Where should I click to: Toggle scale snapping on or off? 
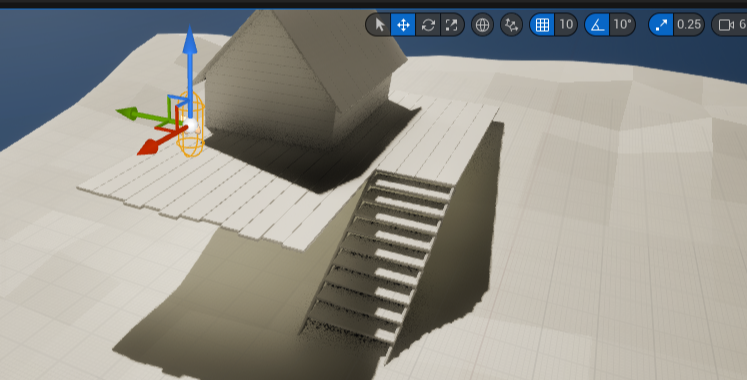coord(661,25)
